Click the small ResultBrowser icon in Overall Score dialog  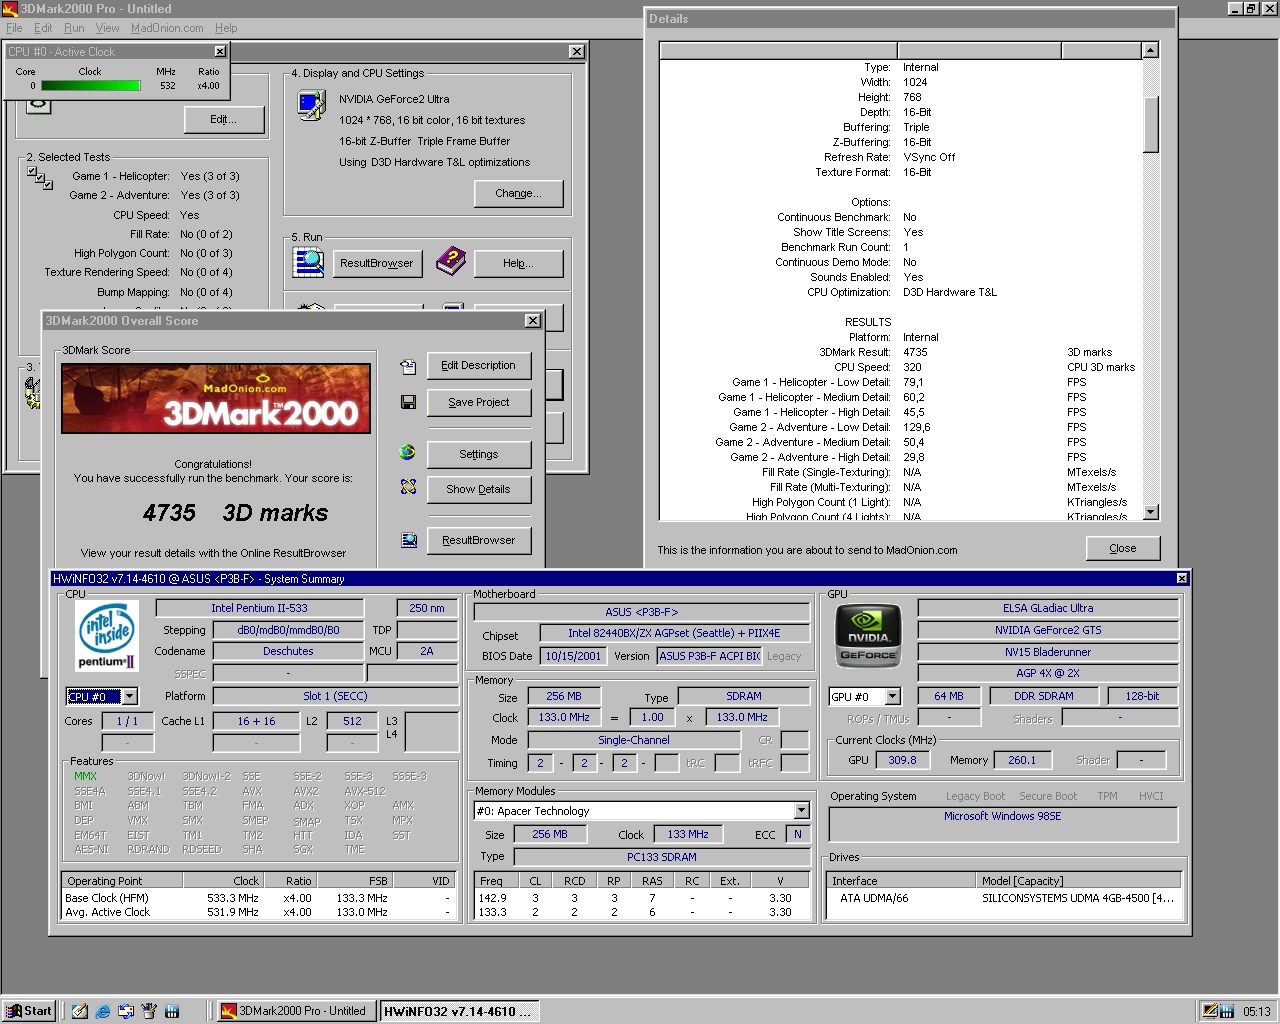[408, 540]
